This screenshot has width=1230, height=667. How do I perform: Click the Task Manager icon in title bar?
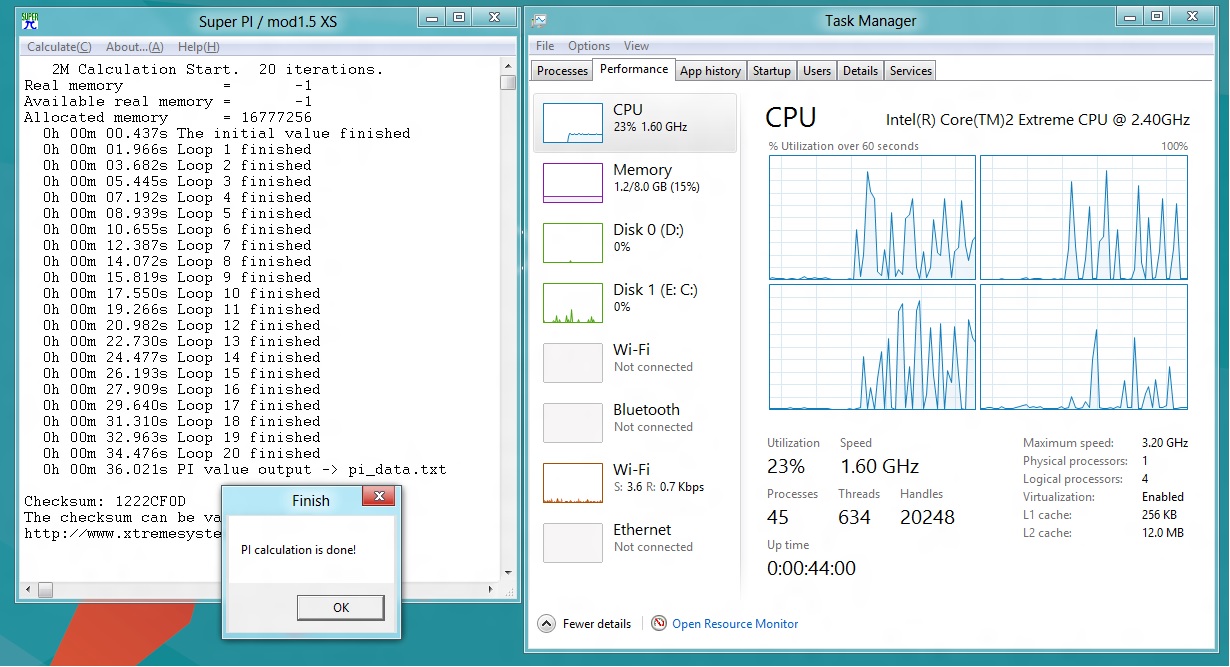click(539, 21)
